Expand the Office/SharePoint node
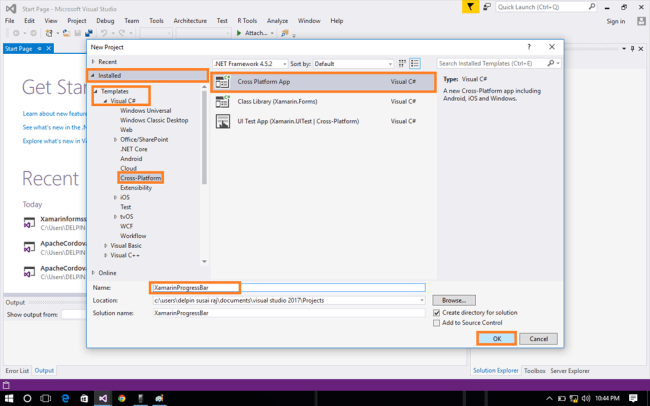The width and height of the screenshot is (650, 406). pos(115,140)
